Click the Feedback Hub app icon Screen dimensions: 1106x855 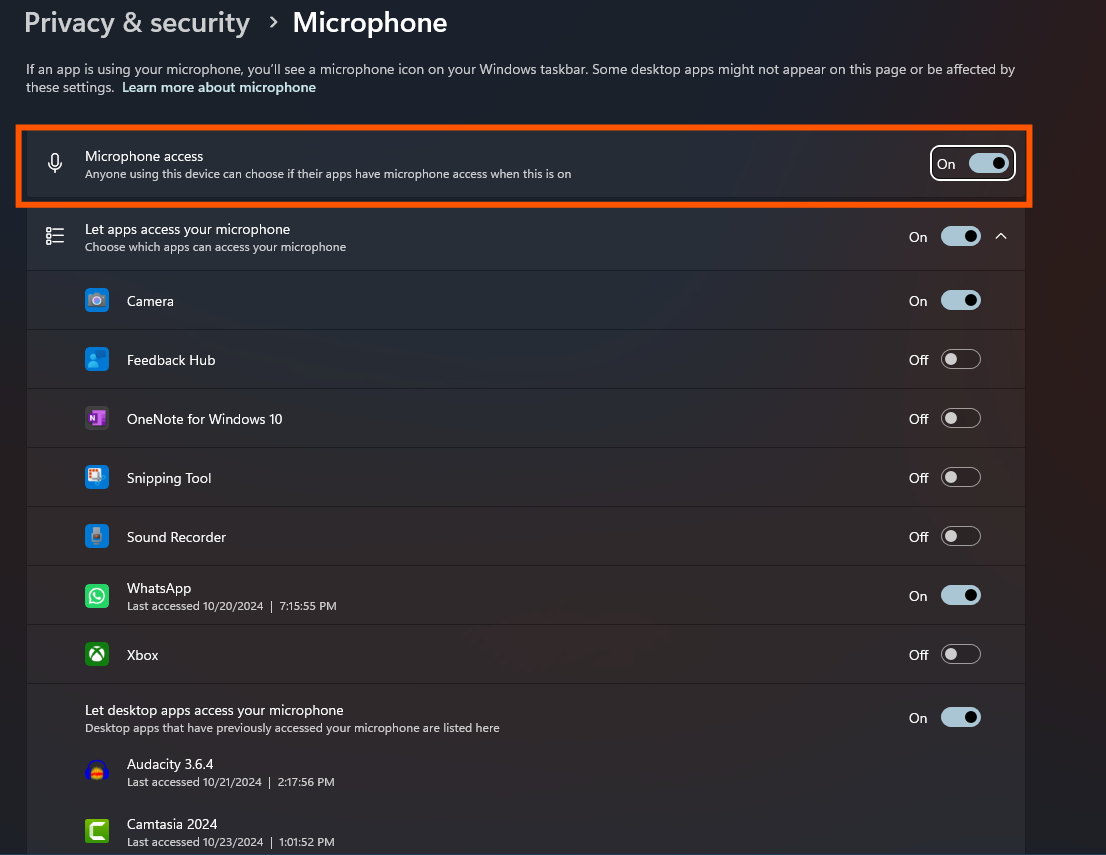click(x=97, y=359)
